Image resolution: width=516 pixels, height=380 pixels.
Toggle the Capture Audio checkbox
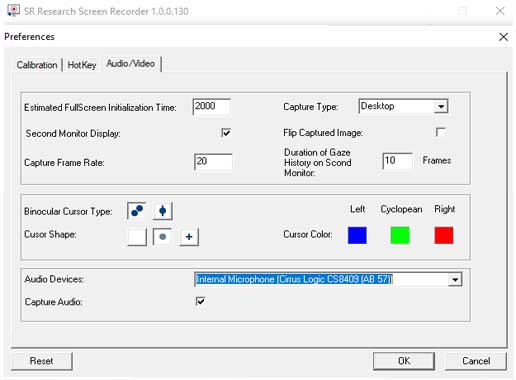[200, 301]
